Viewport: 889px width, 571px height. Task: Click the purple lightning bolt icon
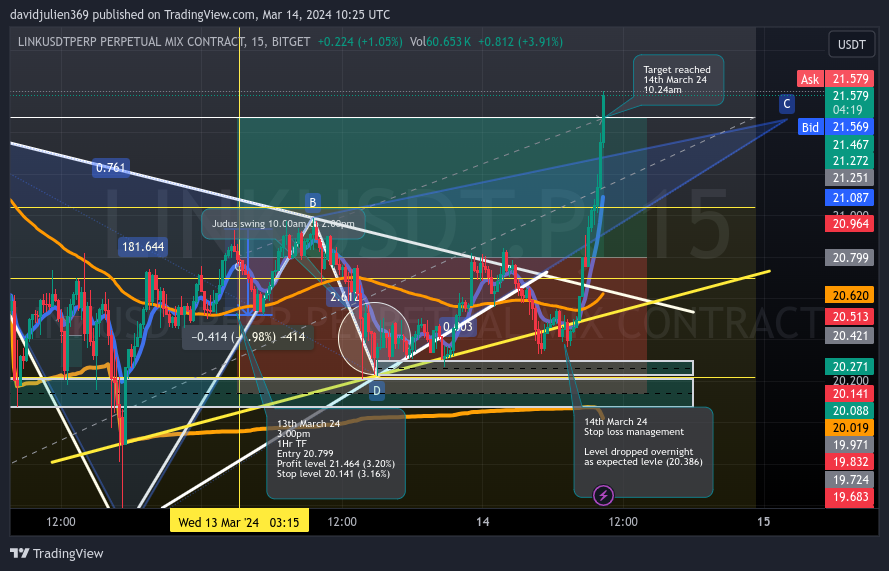[603, 495]
